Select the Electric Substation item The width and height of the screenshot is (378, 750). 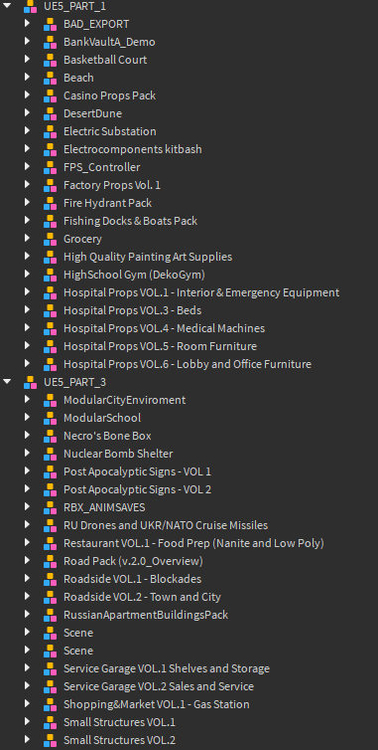tap(110, 132)
